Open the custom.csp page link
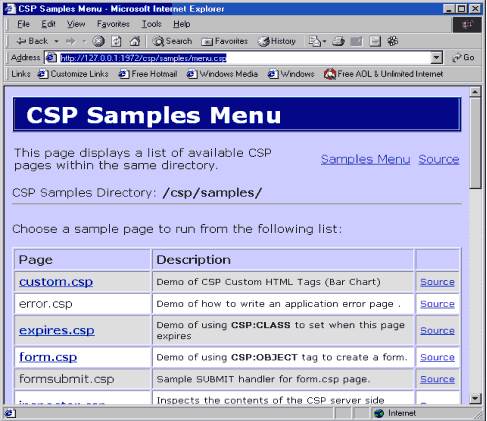487x421 pixels. click(x=56, y=282)
